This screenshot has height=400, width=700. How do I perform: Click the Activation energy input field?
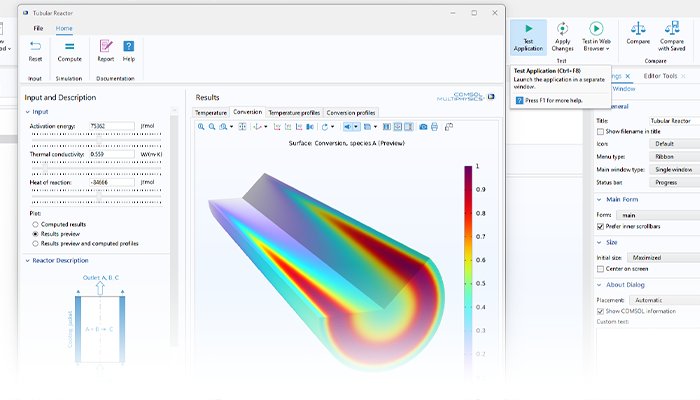click(x=112, y=126)
